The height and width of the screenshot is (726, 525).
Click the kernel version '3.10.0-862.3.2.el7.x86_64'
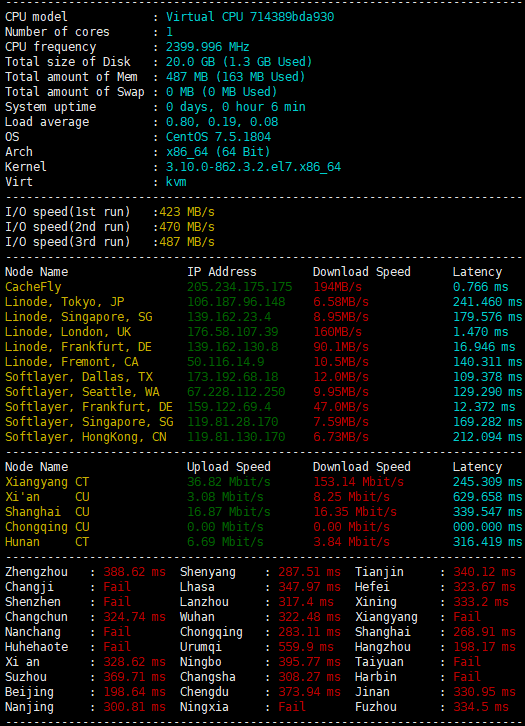[253, 167]
